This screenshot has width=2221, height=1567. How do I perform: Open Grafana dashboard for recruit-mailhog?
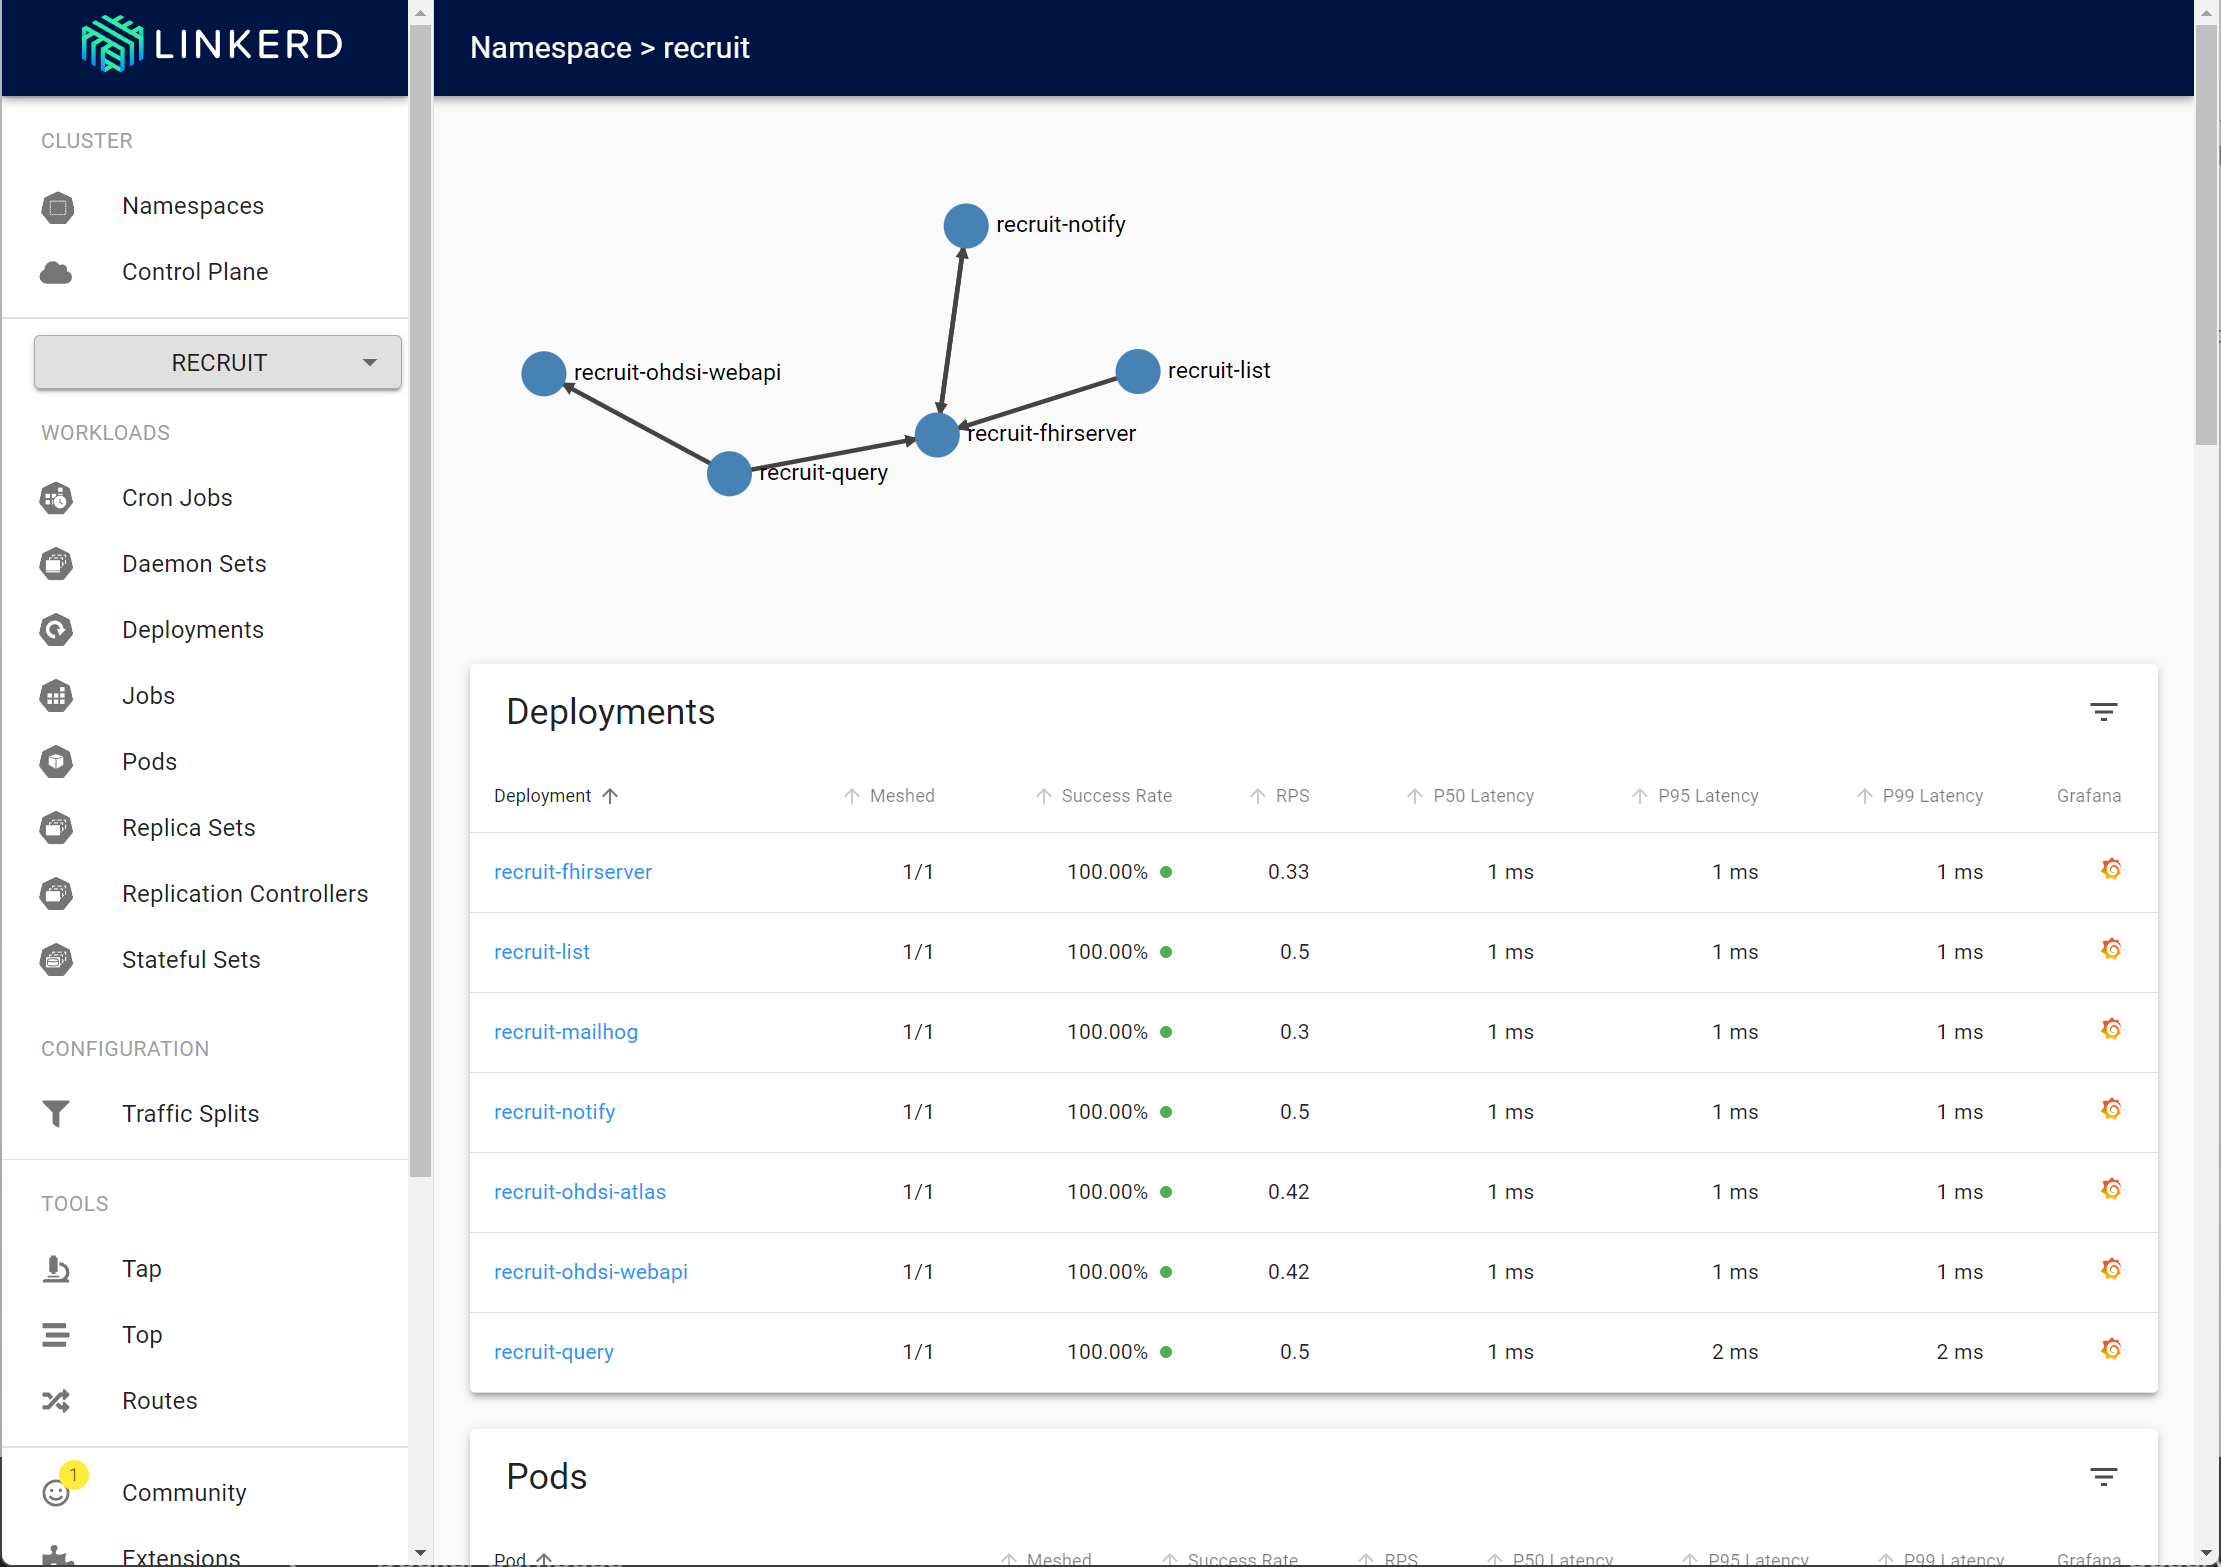(2111, 1029)
